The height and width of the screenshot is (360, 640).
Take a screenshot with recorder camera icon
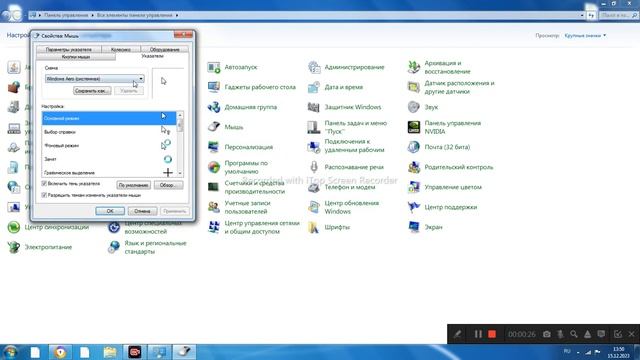[x=547, y=334]
